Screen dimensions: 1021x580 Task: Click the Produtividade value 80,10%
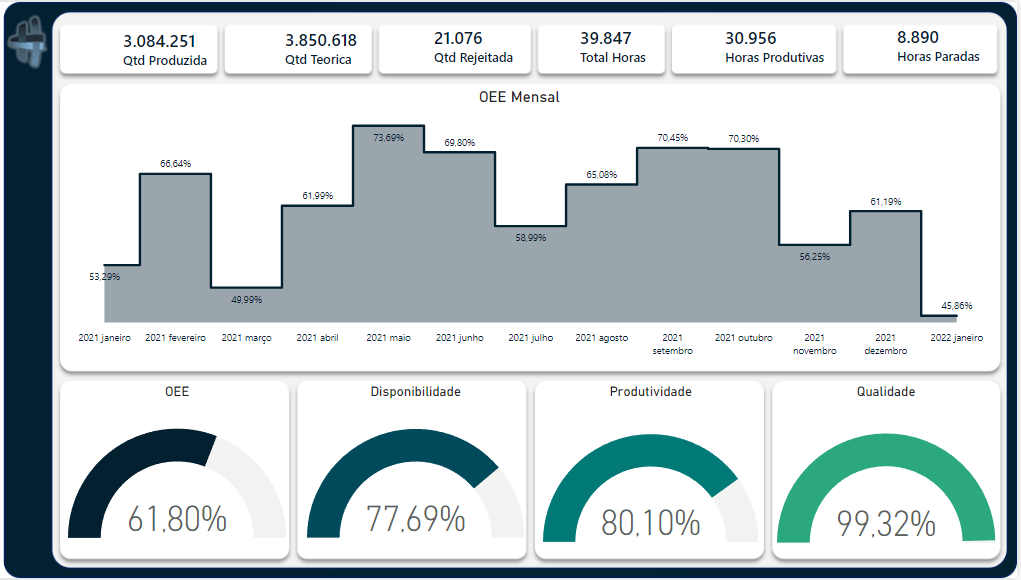click(650, 523)
